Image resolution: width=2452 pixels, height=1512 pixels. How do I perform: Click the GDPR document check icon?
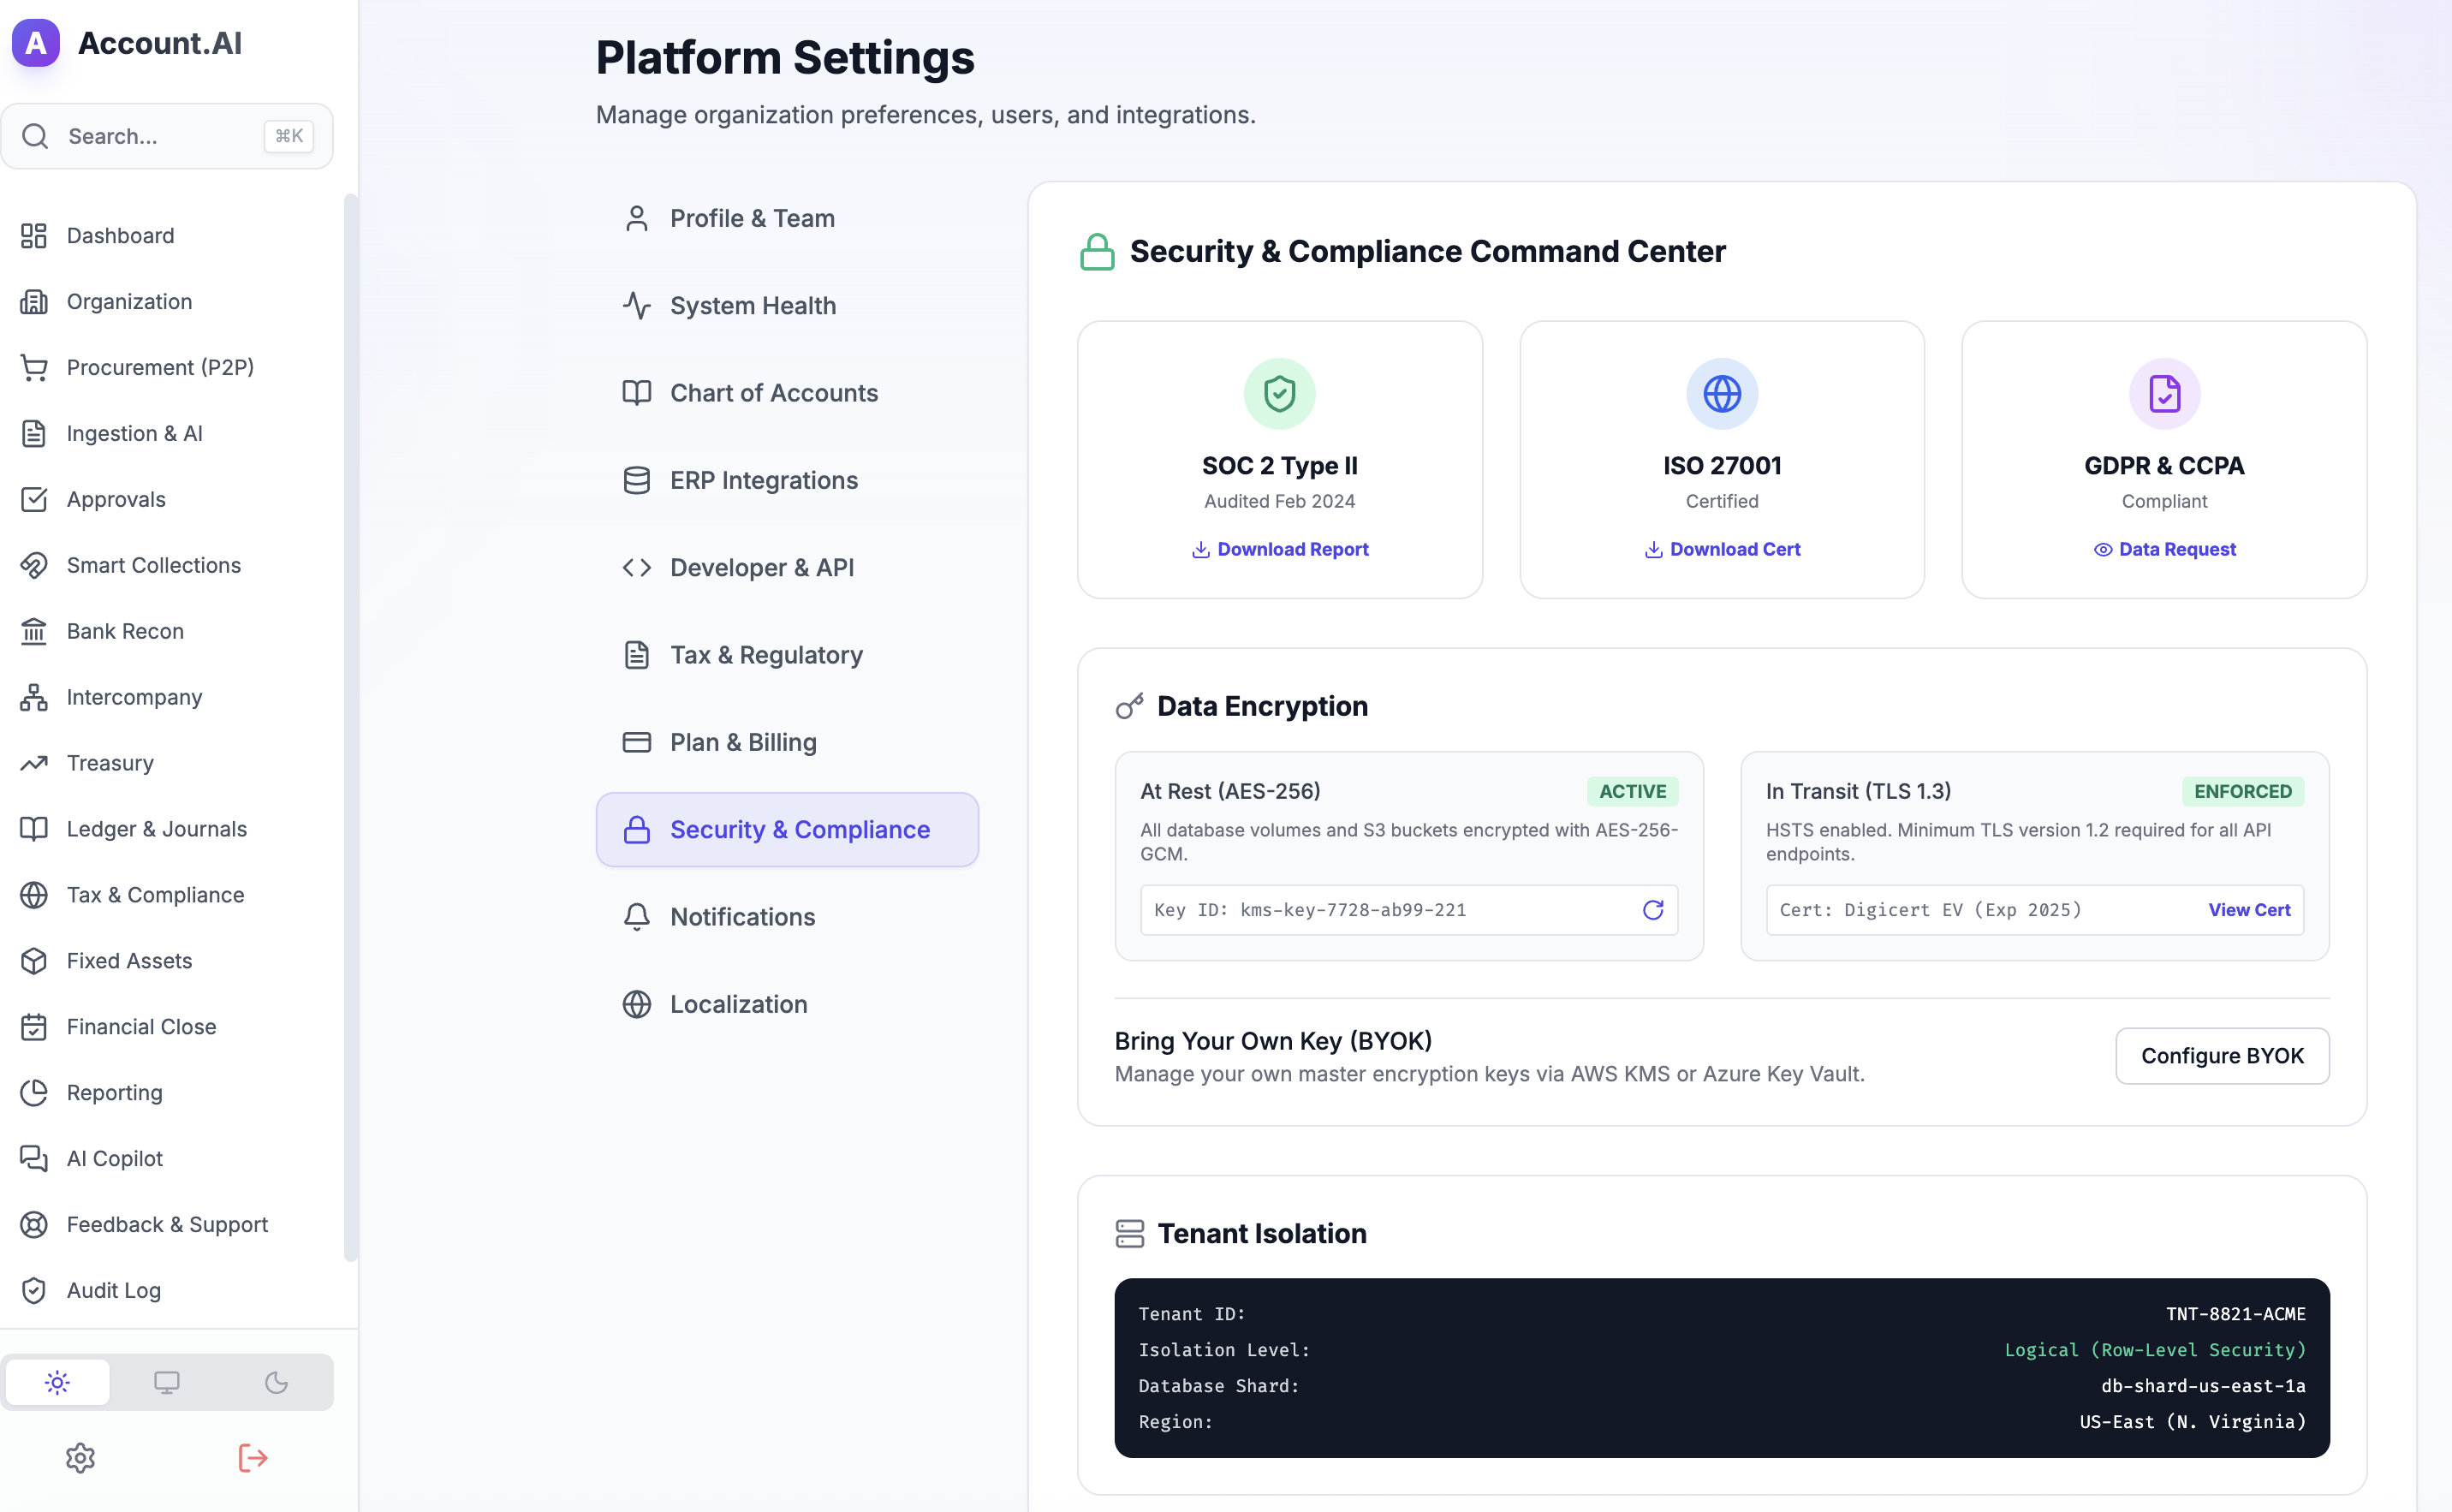(x=2164, y=394)
